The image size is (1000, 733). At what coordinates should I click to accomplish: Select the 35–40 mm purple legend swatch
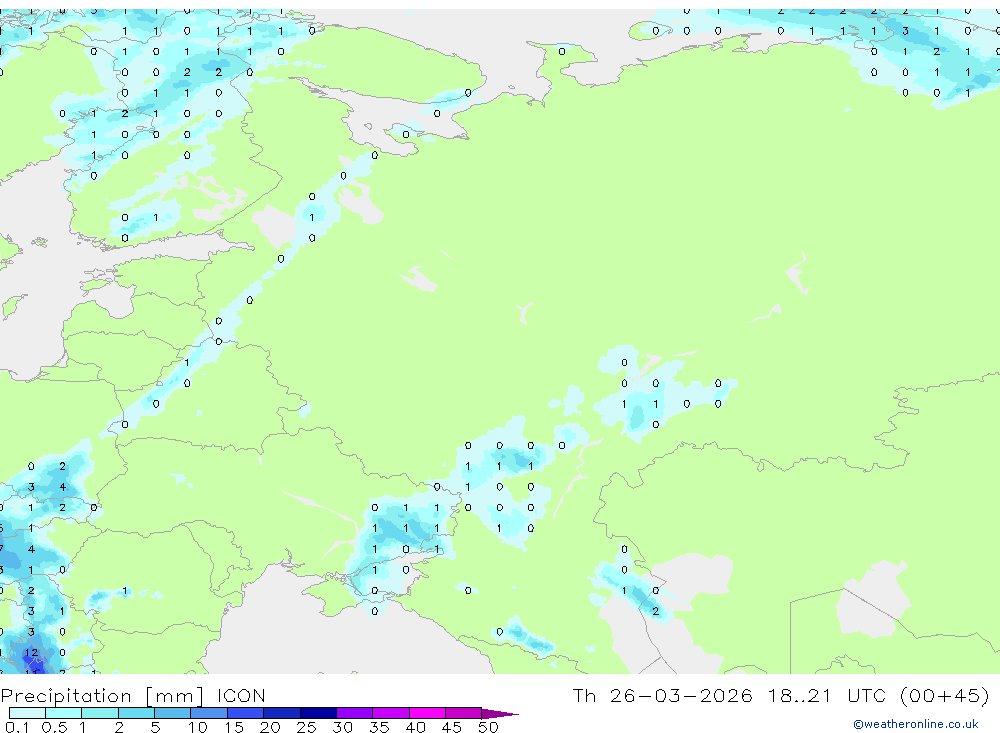tap(391, 713)
